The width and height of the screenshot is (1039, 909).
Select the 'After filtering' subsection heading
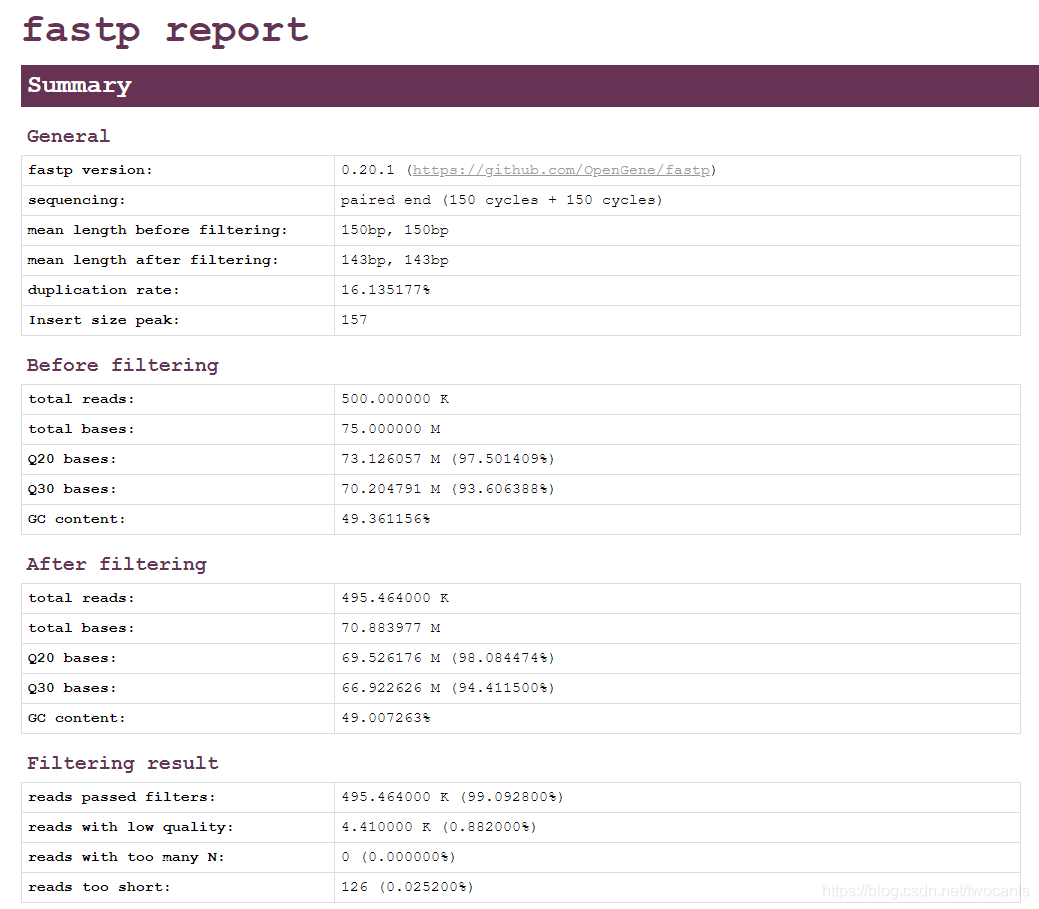click(117, 564)
